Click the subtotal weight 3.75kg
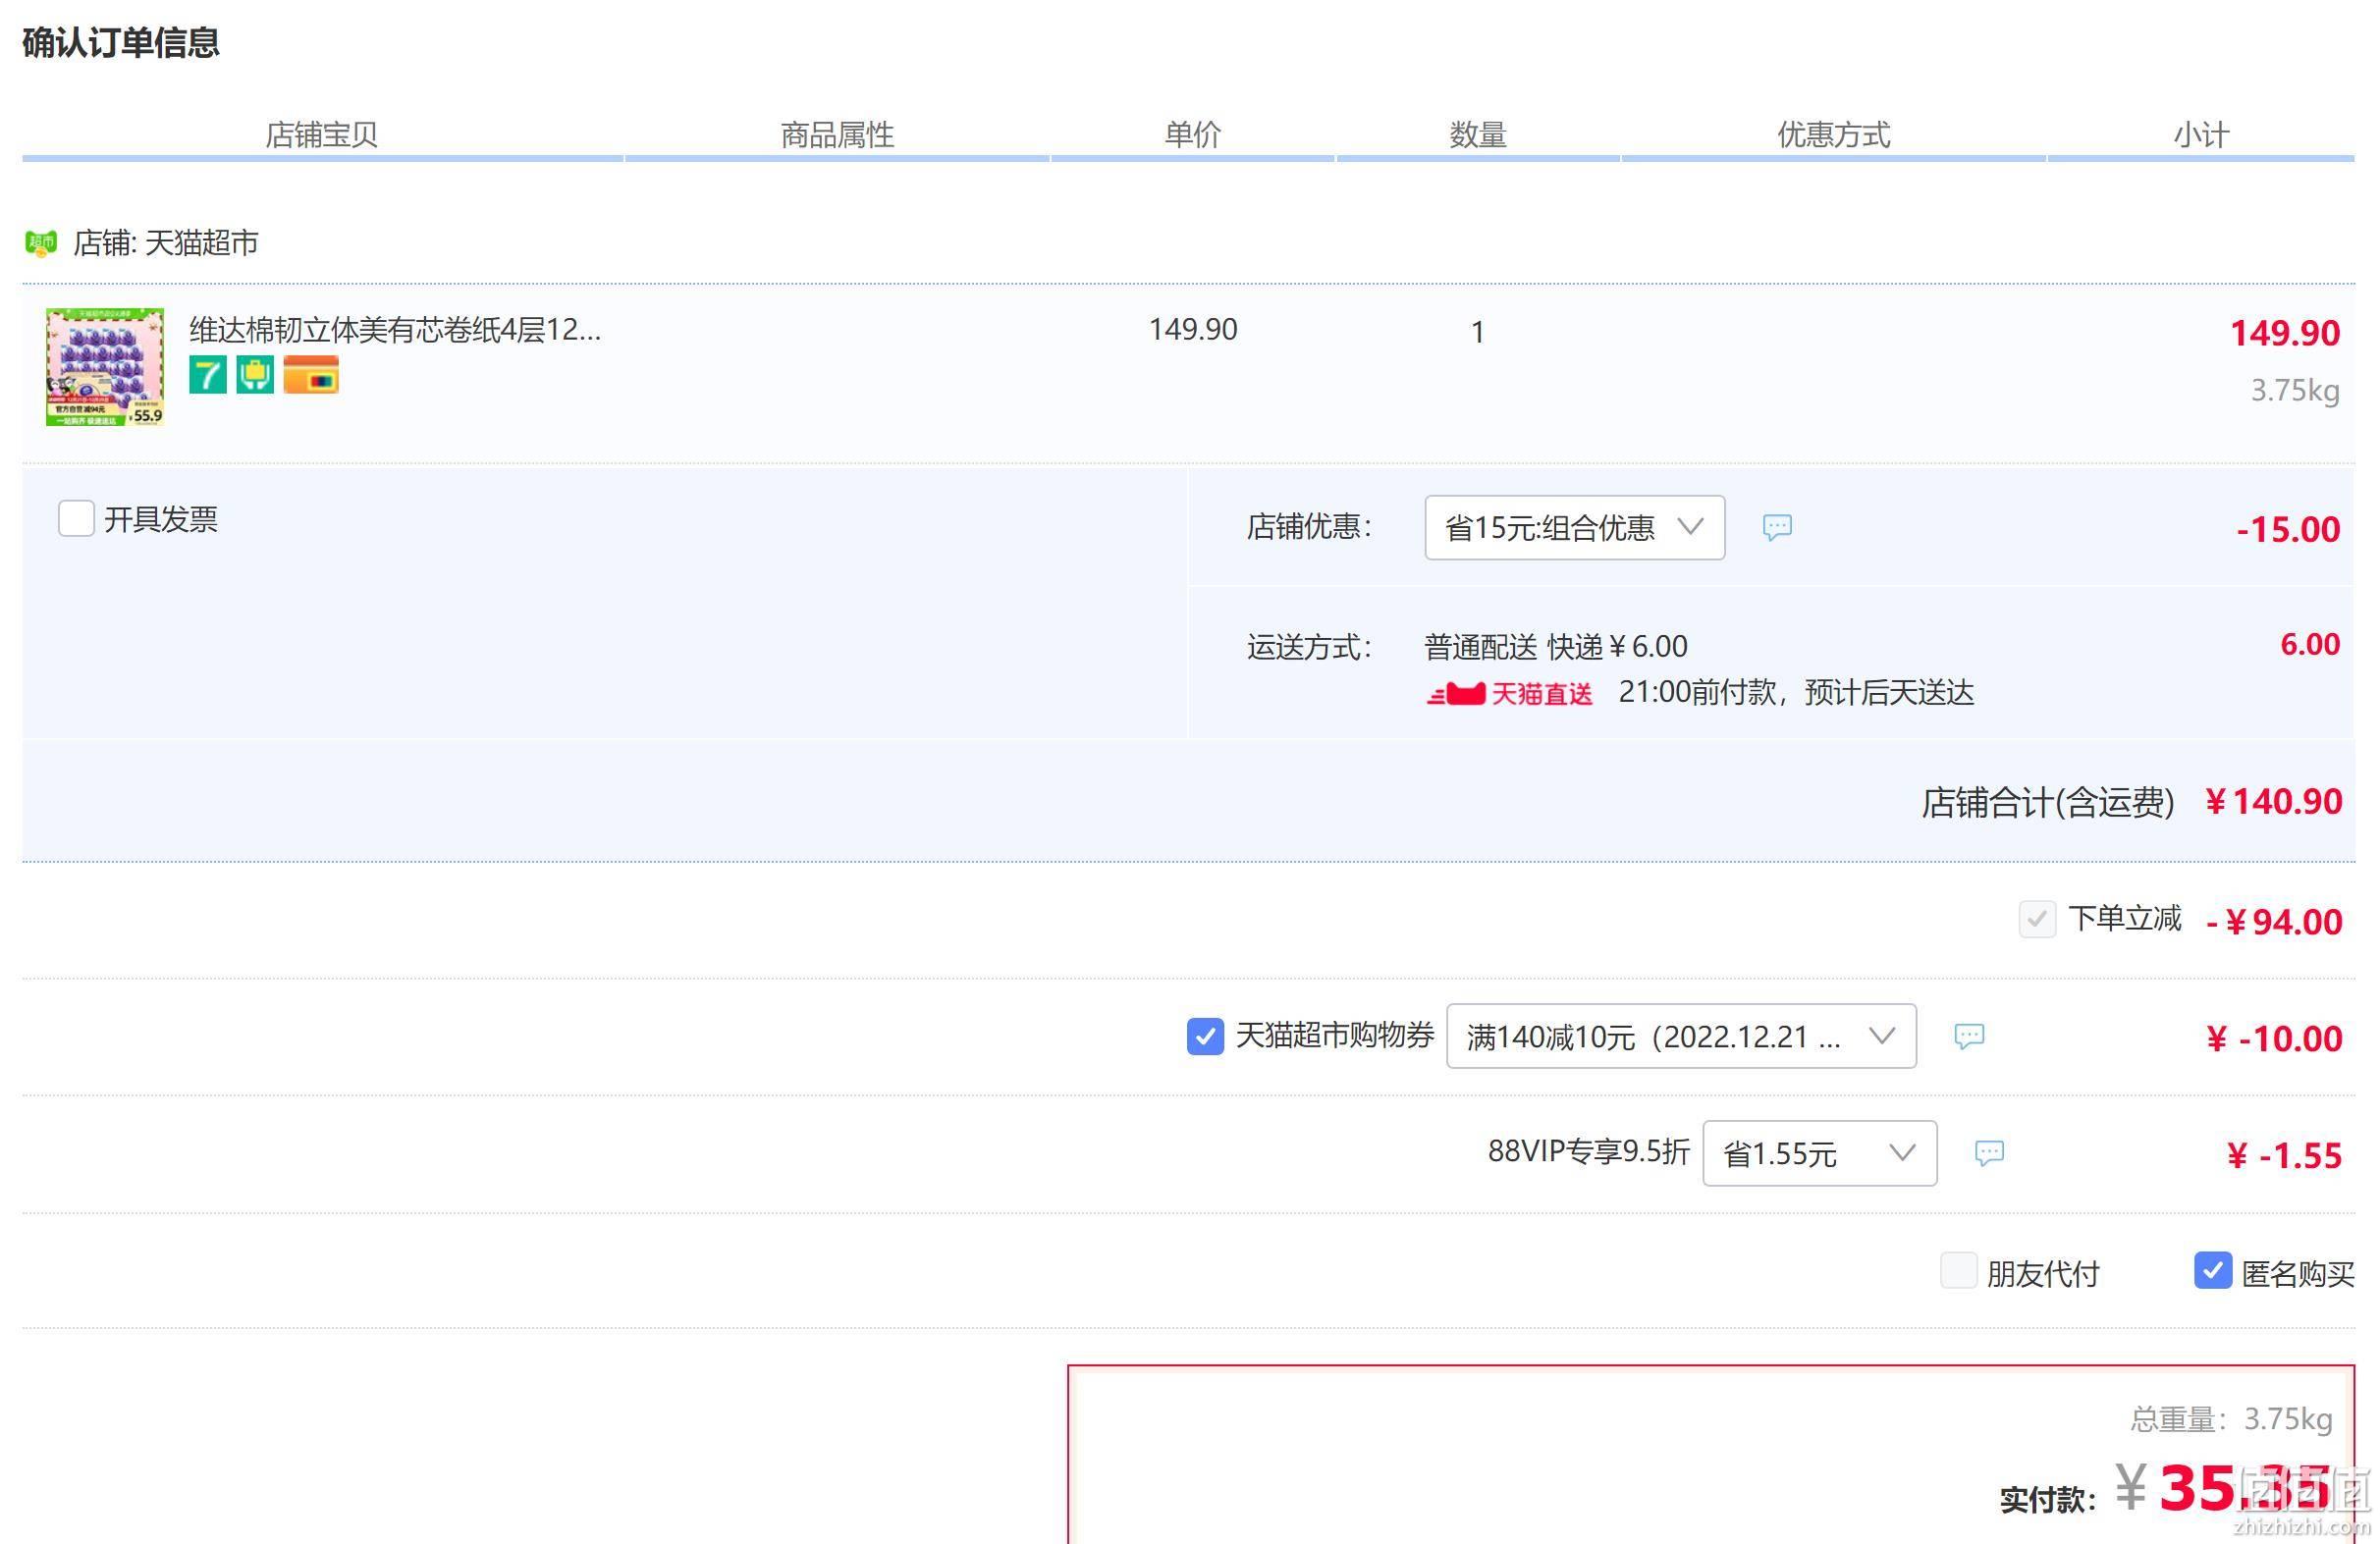The height and width of the screenshot is (1544, 2380). click(2295, 390)
